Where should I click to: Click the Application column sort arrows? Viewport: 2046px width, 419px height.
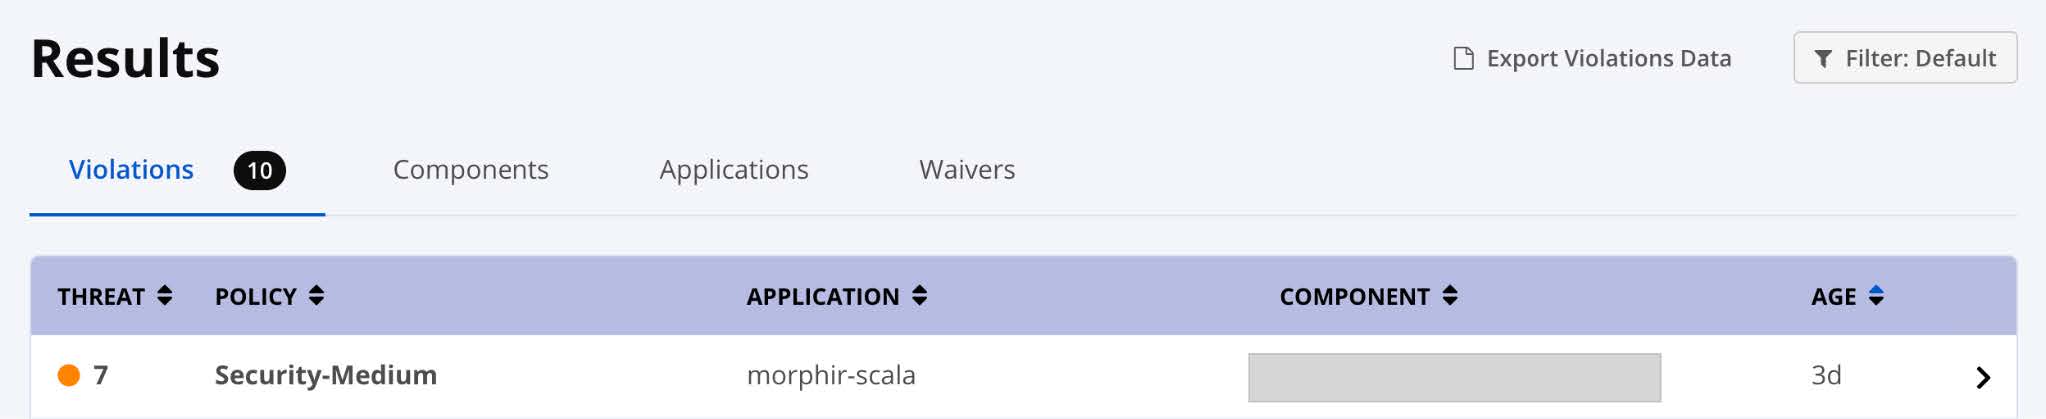[x=919, y=296]
